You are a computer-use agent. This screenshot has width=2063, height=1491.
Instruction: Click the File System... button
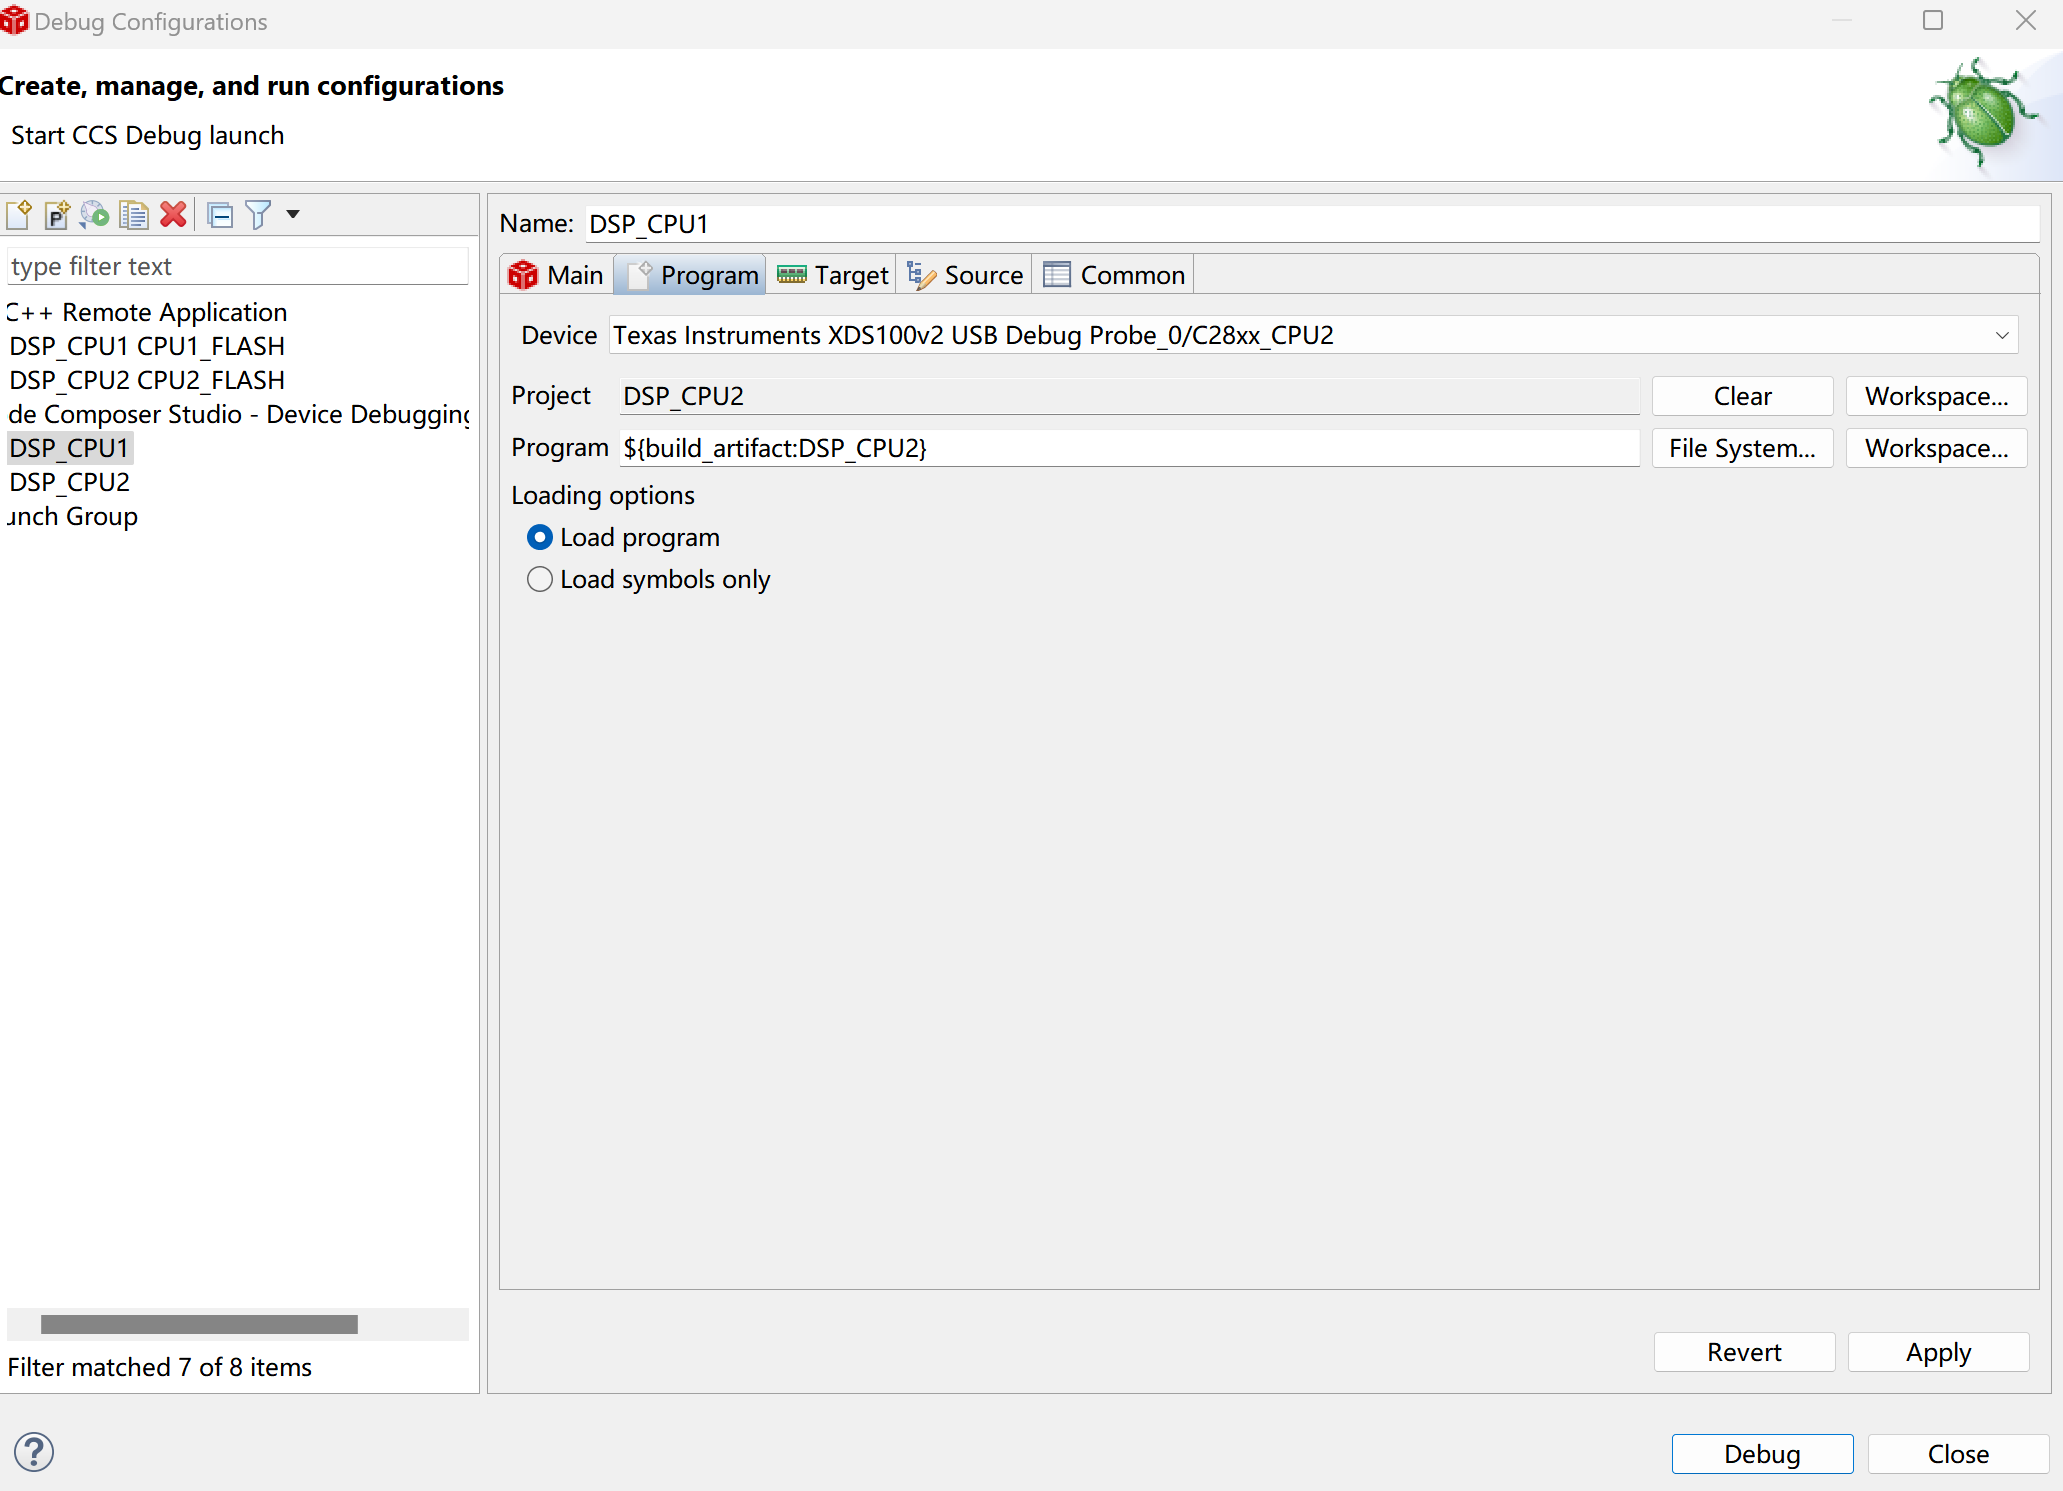pos(1742,448)
